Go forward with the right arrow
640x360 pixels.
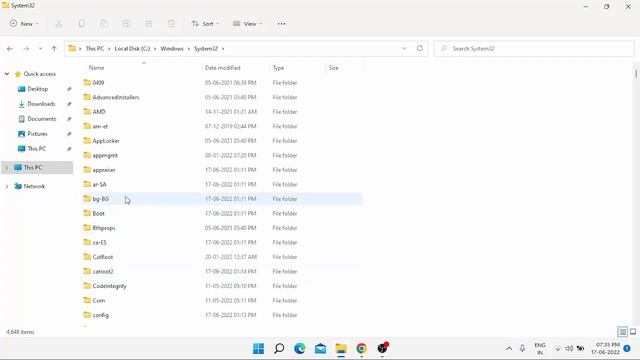coord(26,49)
